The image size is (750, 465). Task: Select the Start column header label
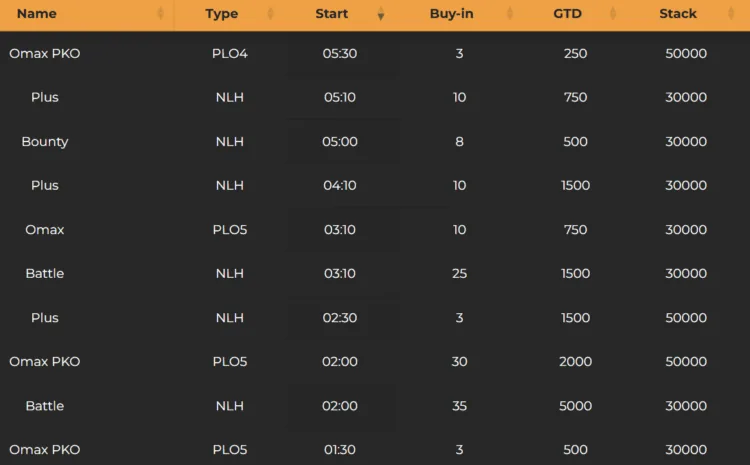[331, 13]
